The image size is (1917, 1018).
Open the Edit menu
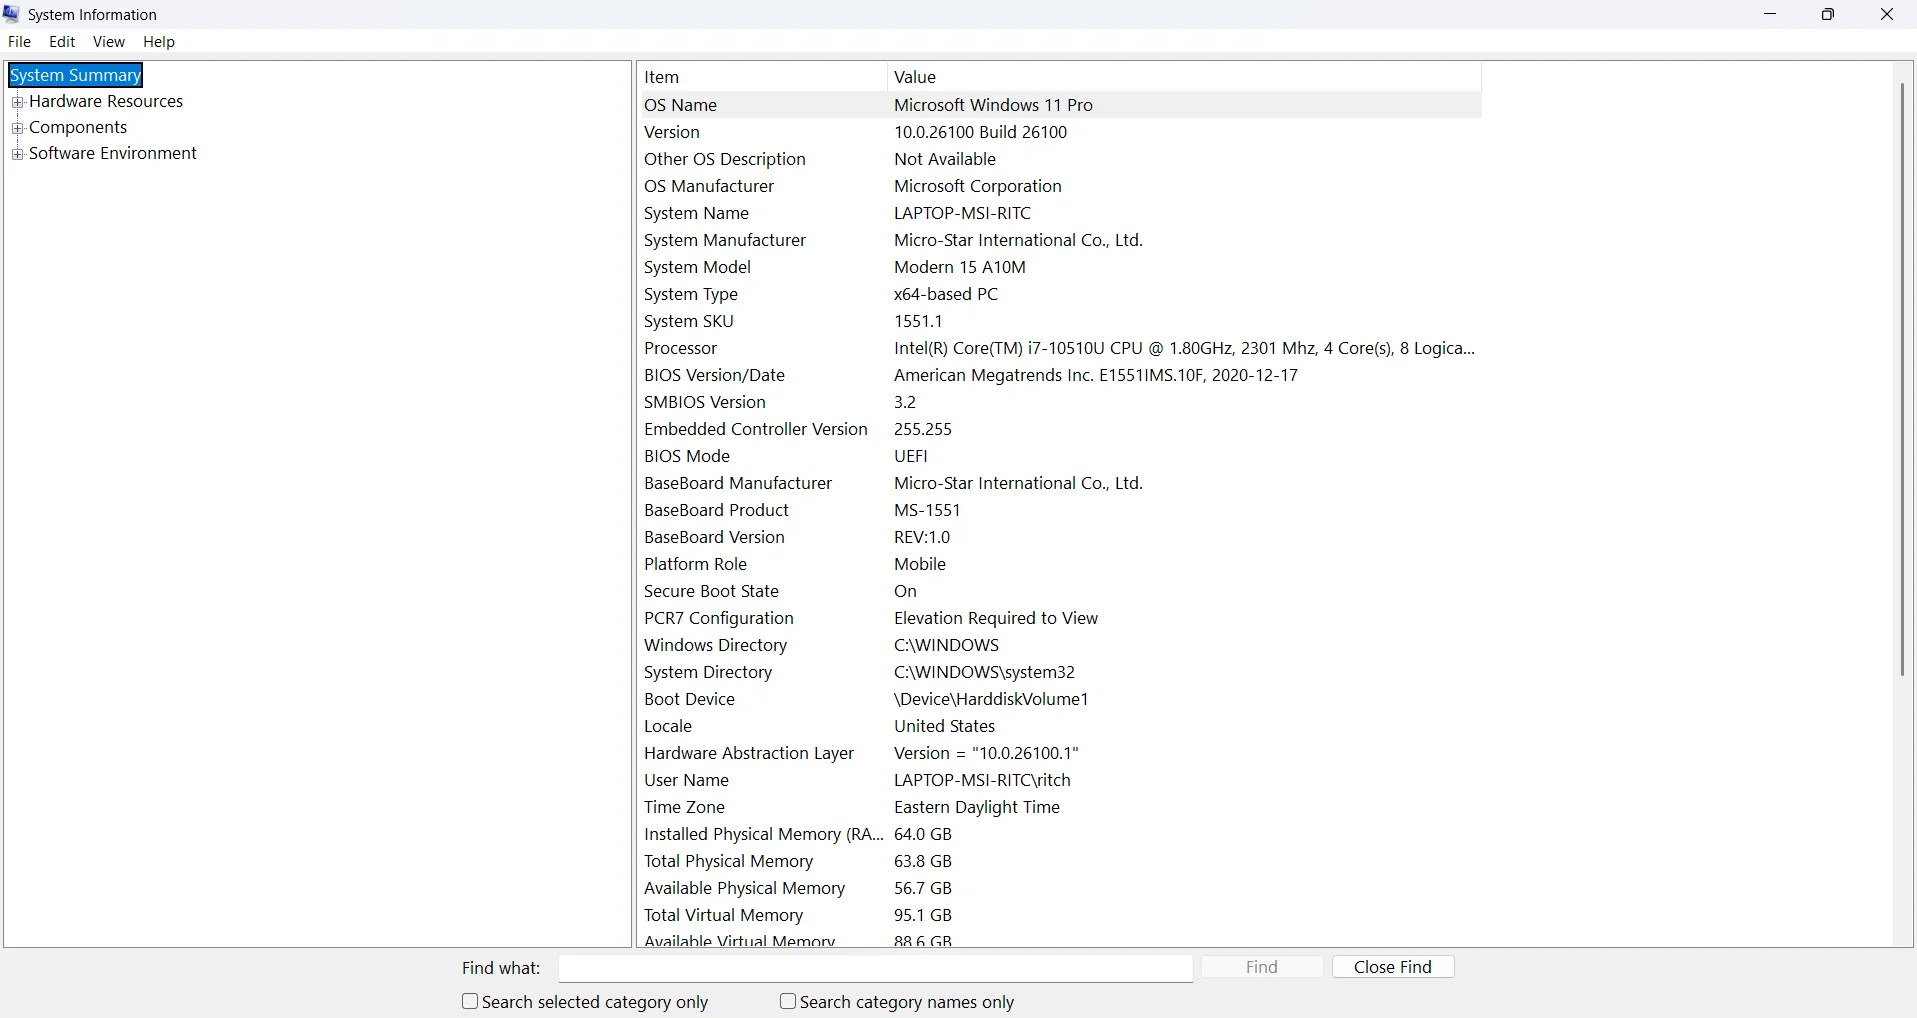[62, 42]
